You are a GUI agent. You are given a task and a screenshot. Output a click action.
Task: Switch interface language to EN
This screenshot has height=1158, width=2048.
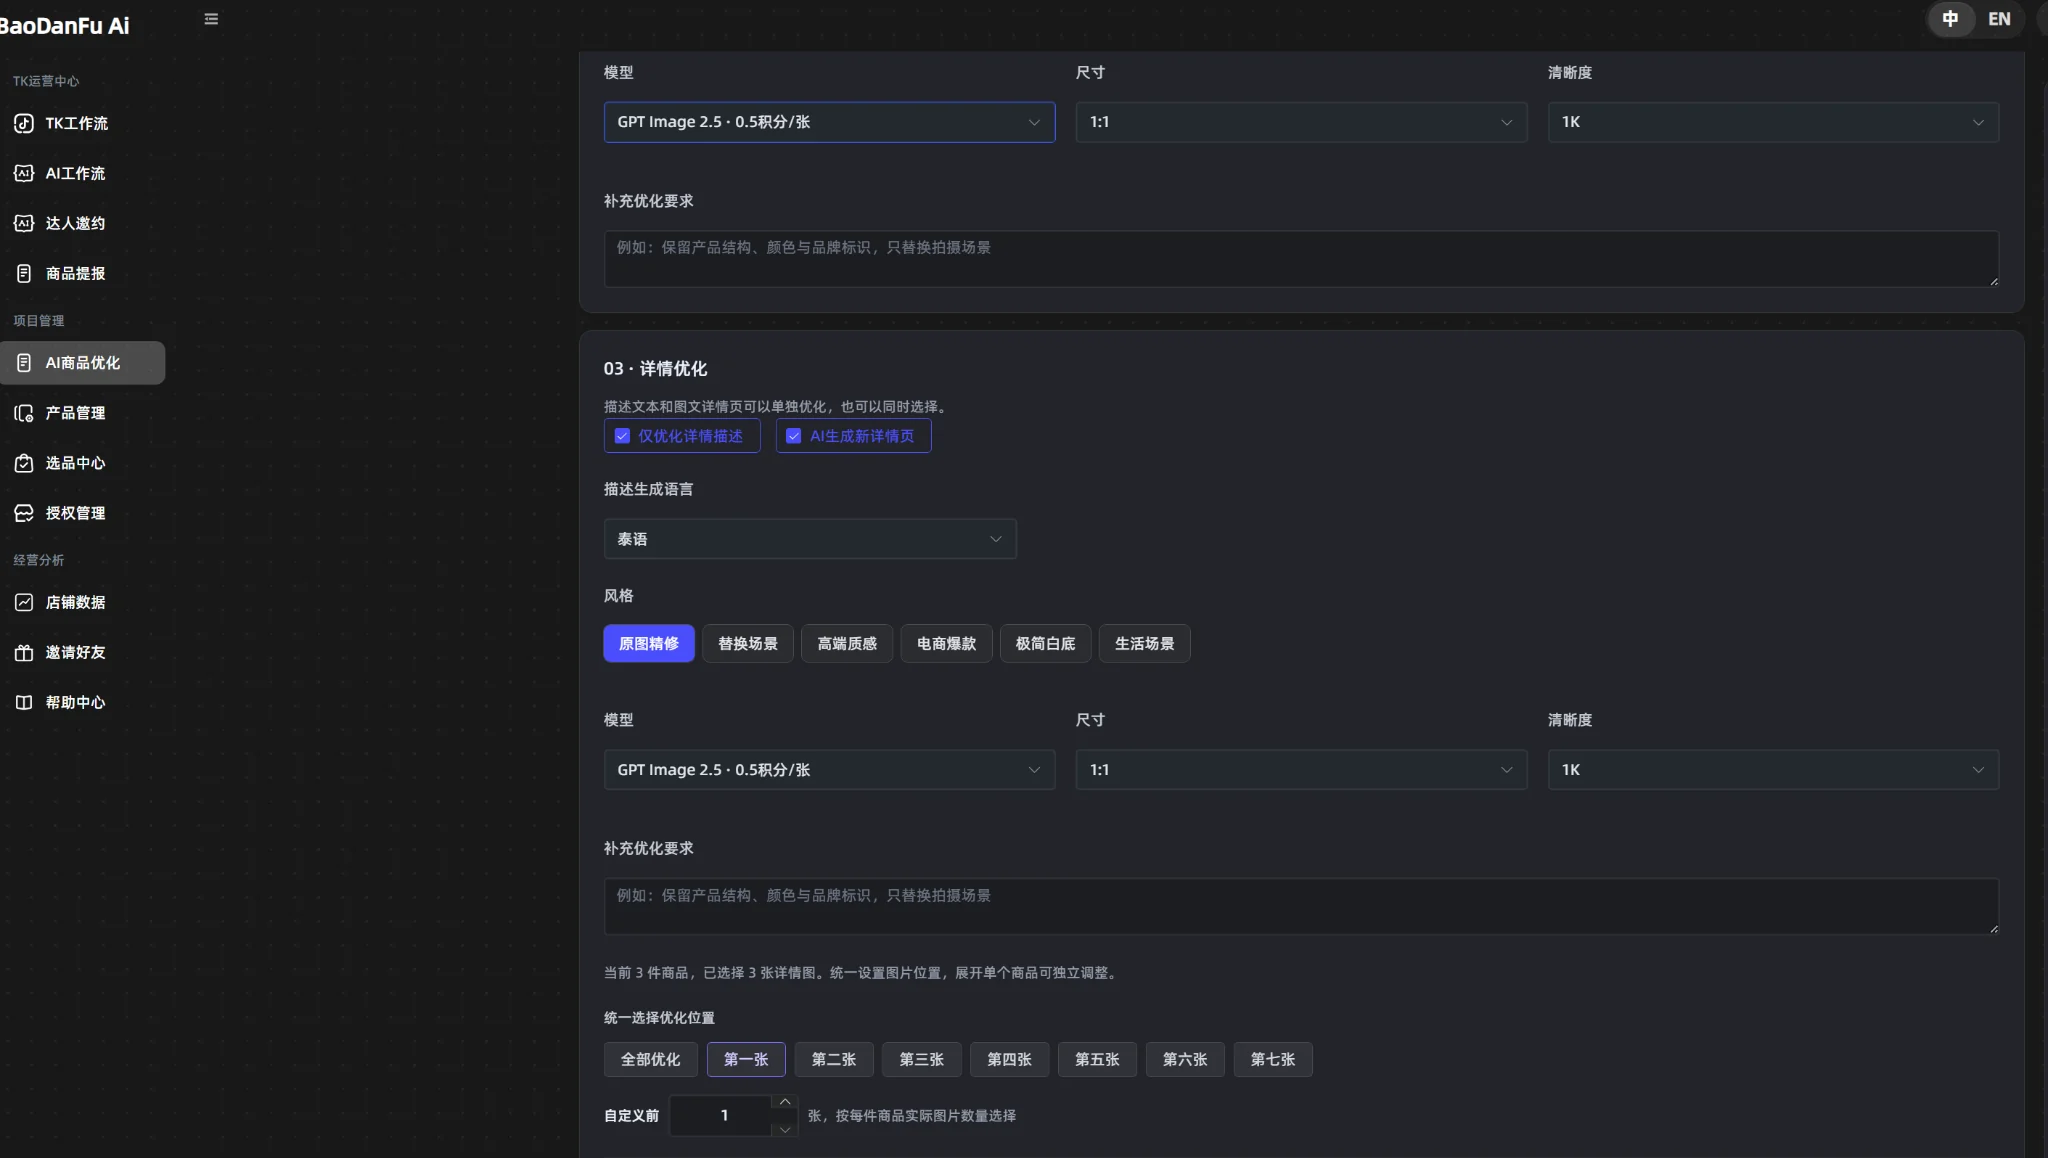(x=1999, y=19)
